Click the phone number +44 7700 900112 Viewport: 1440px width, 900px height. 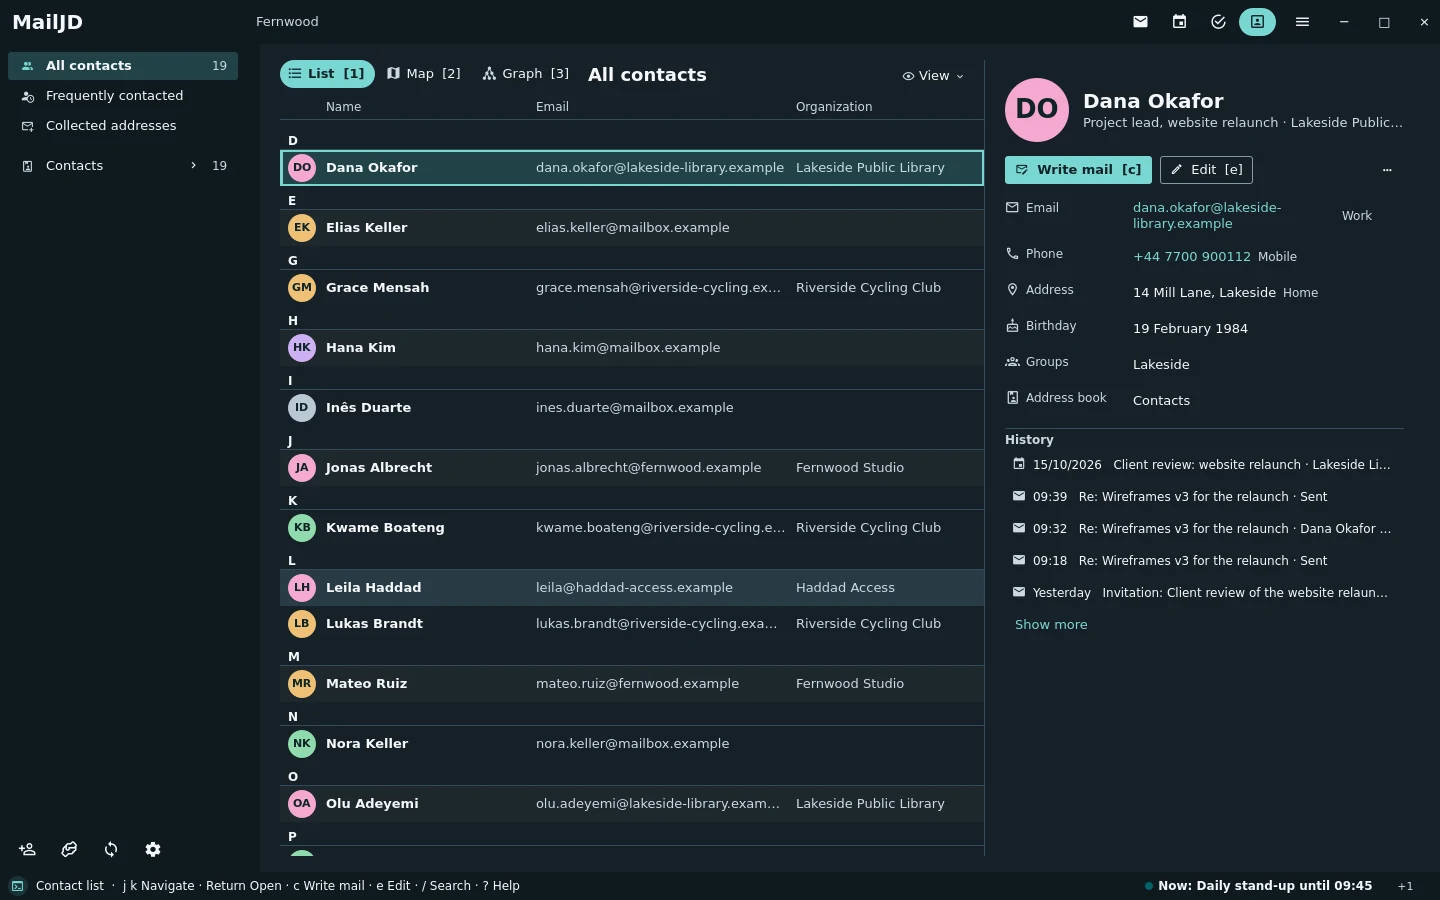pos(1192,257)
